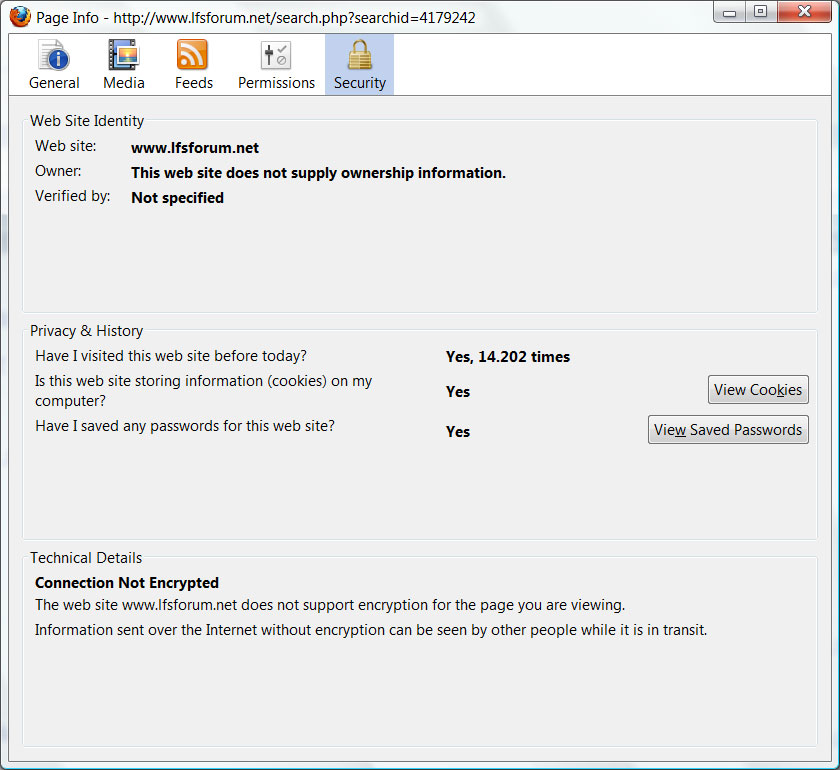Maximize the Page Info window

(760, 12)
